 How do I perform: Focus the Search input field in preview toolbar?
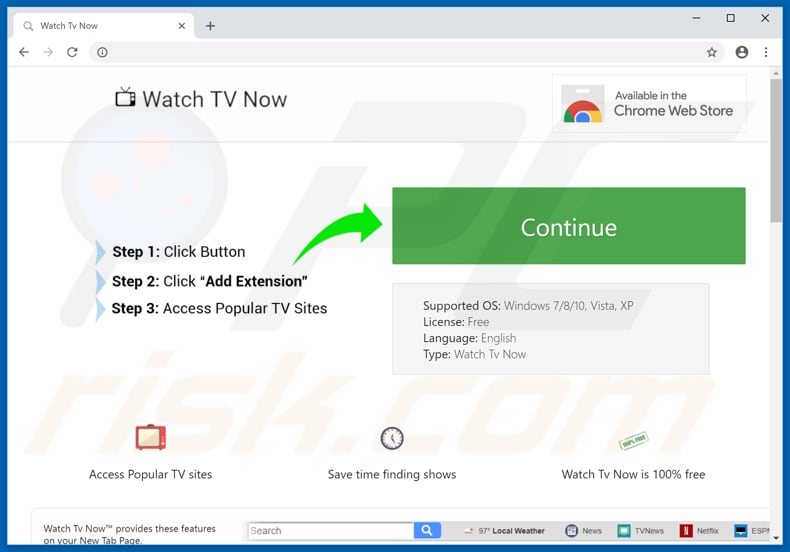coord(331,531)
